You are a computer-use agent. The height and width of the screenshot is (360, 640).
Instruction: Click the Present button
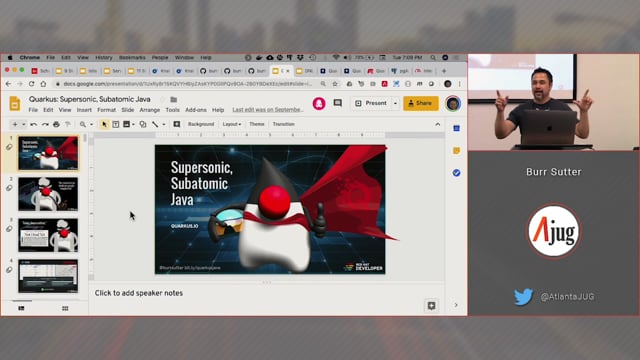[x=371, y=103]
